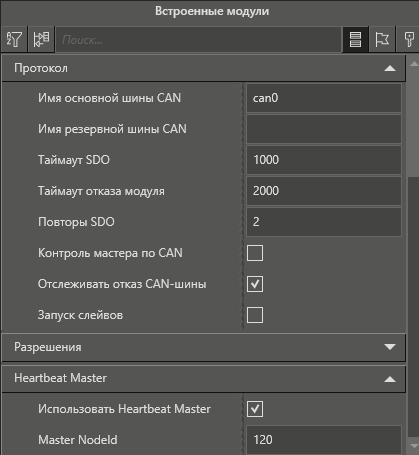Click the flag icon in toolbar
The width and height of the screenshot is (419, 455).
[382, 39]
